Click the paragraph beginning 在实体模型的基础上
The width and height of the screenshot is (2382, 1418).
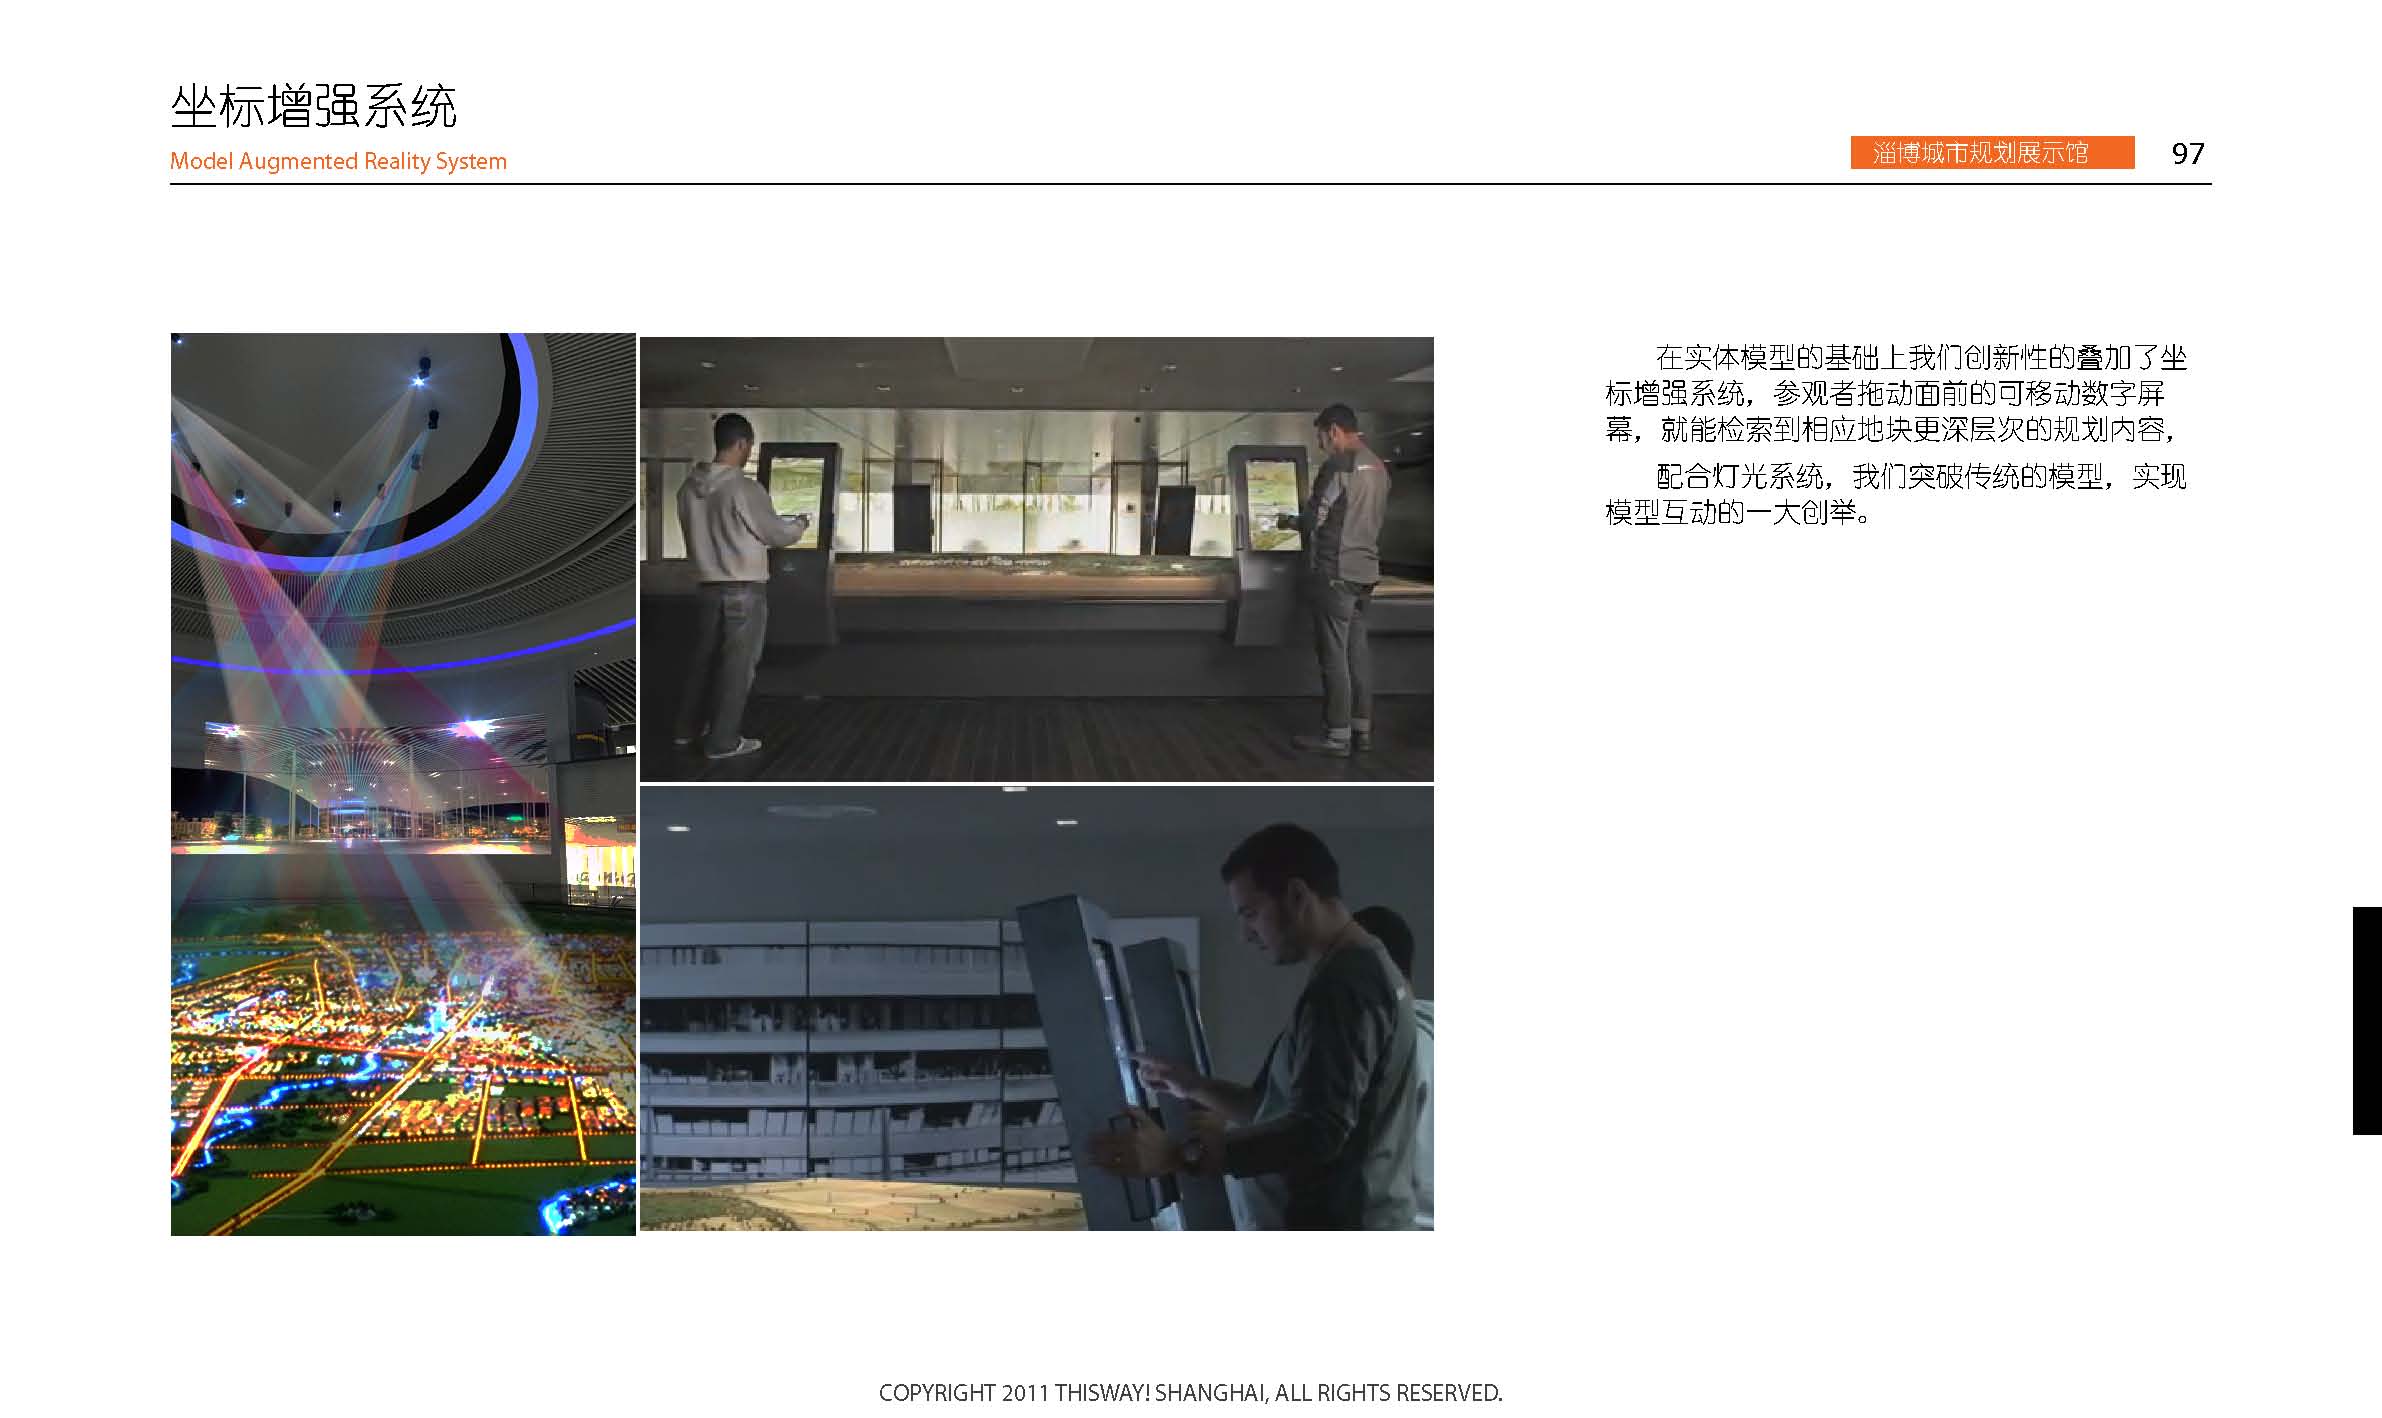click(x=1896, y=393)
